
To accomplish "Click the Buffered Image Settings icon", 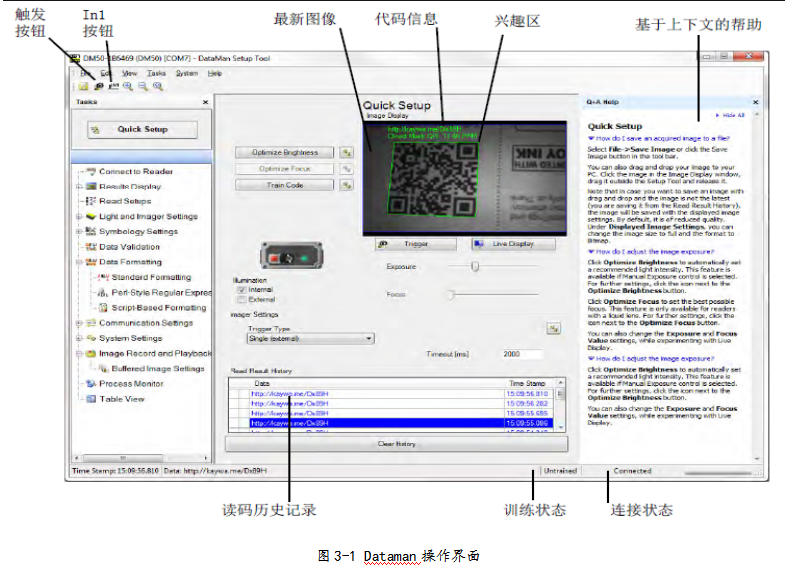I will point(104,369).
